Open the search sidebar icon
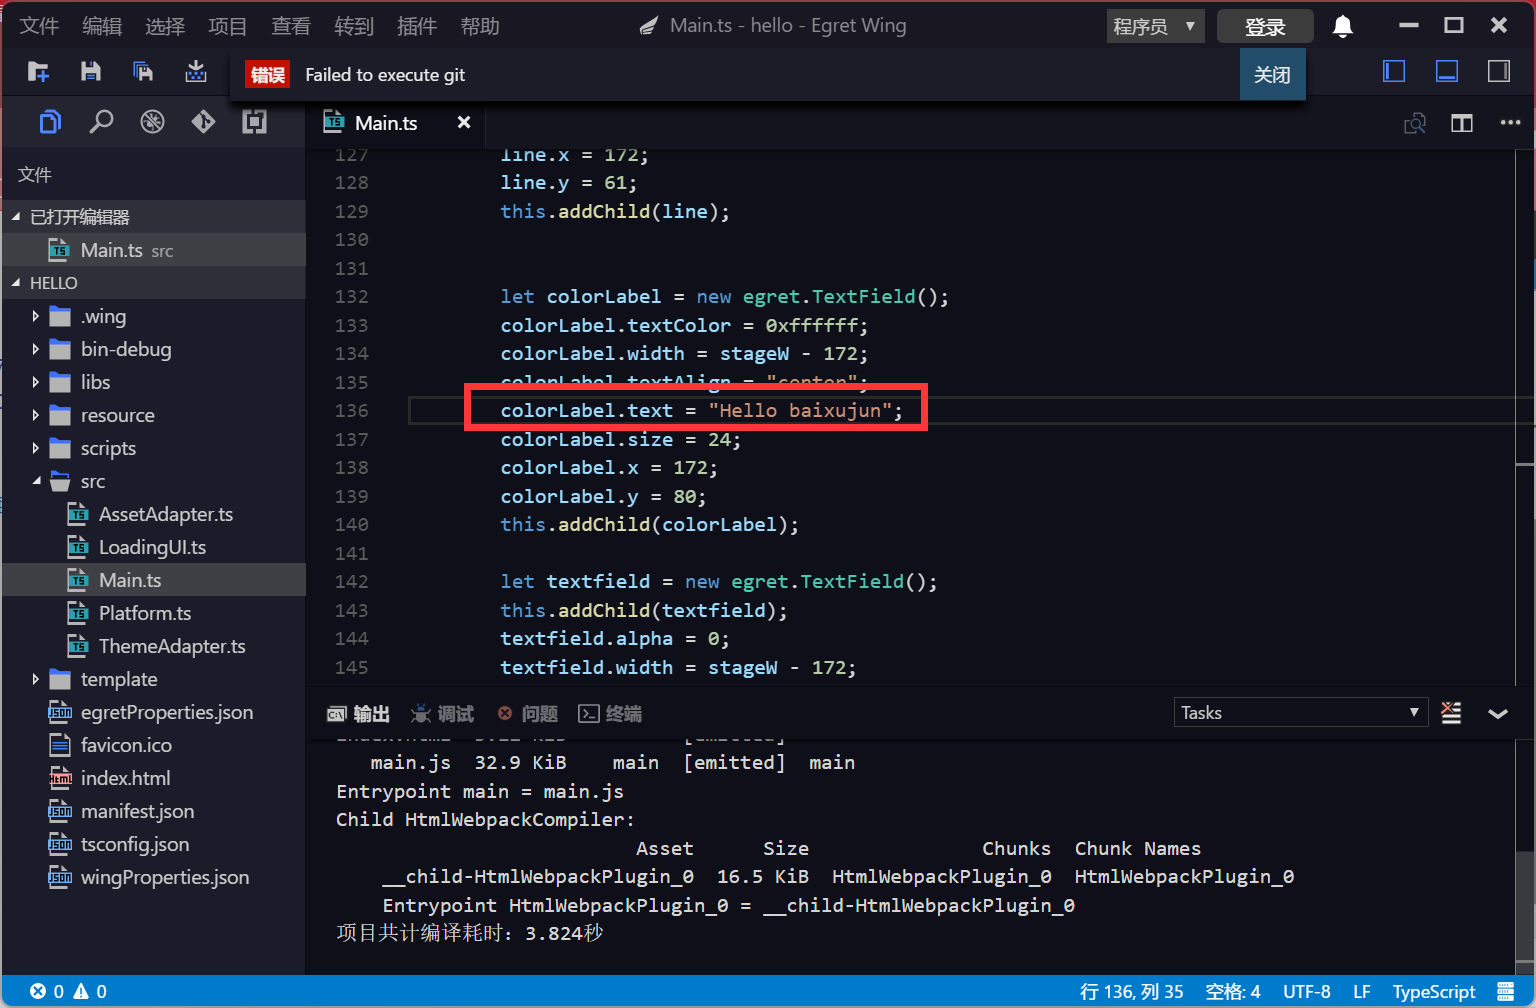Viewport: 1536px width, 1008px height. [x=101, y=122]
